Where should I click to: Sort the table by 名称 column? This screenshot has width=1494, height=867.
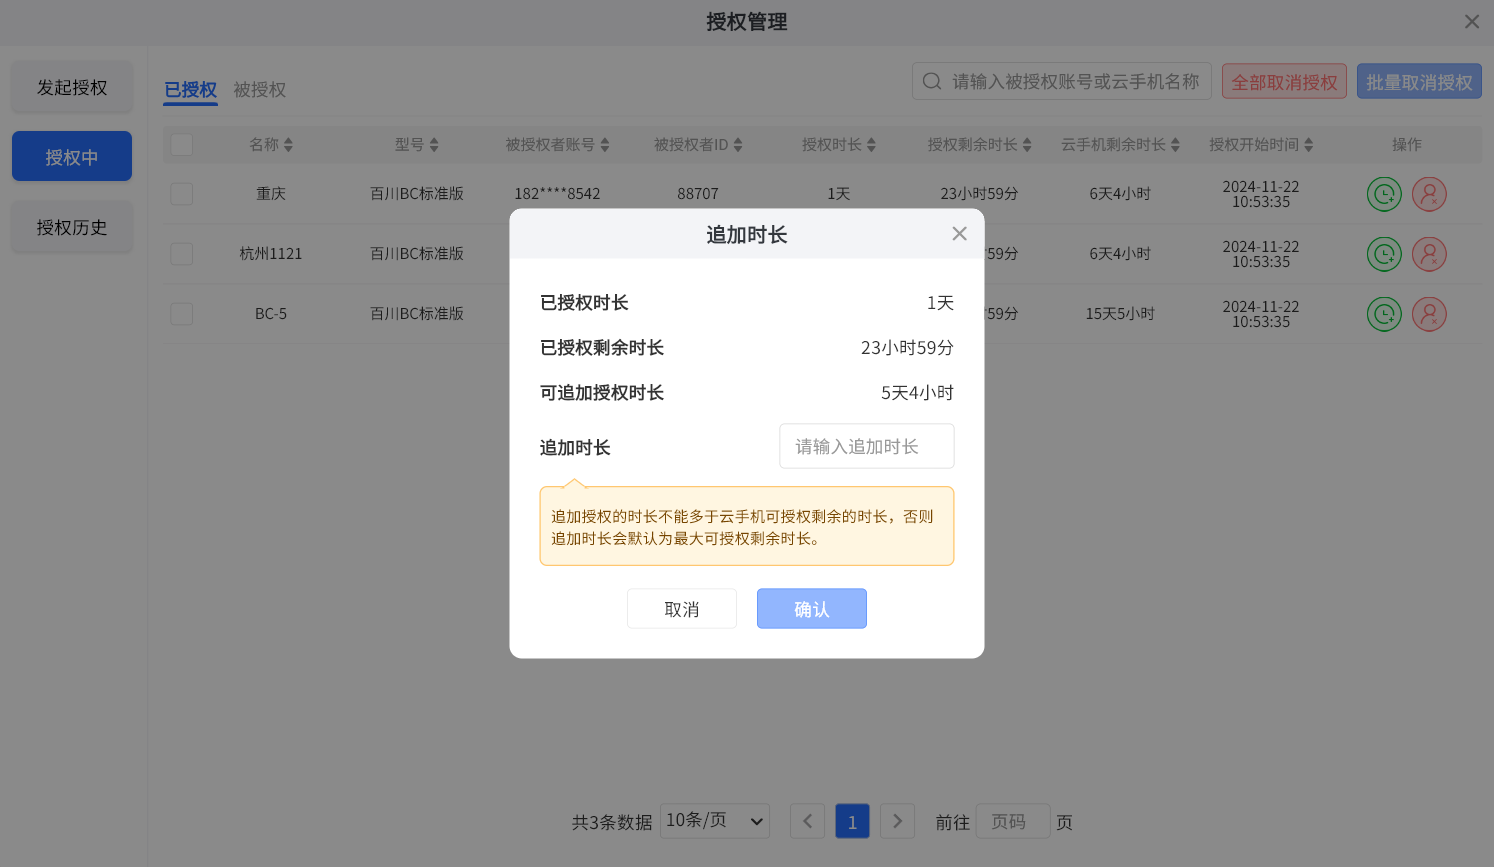[271, 144]
